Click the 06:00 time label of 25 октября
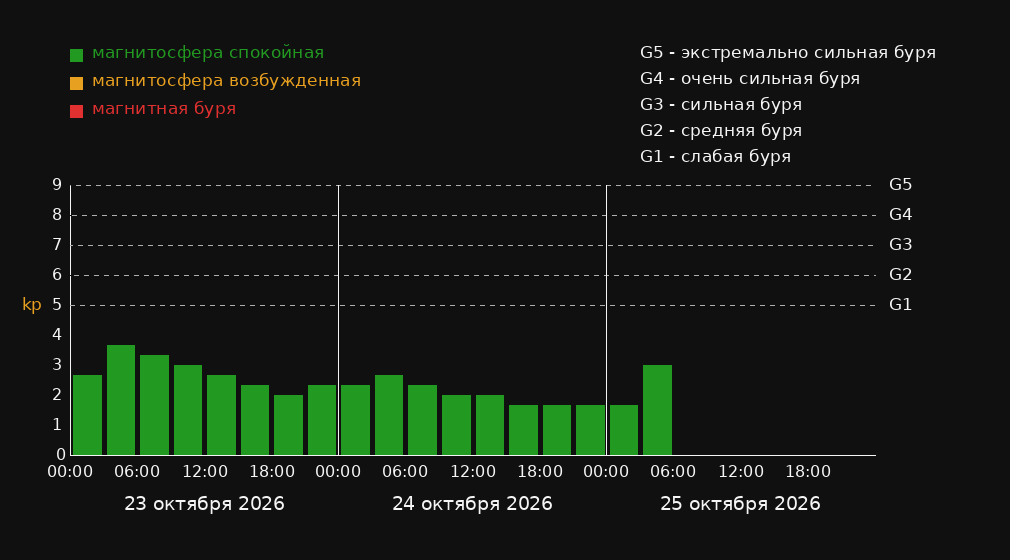The image size is (1010, 560). click(673, 472)
